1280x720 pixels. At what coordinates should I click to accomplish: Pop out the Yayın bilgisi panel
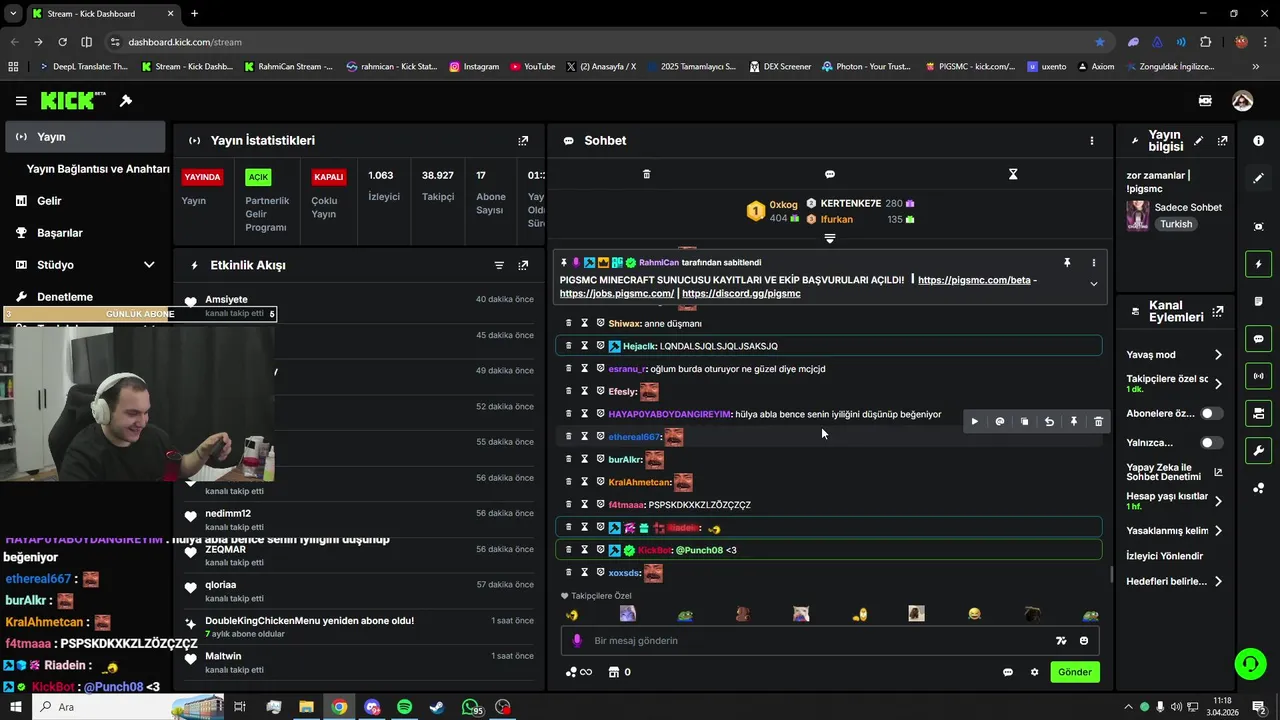pyautogui.click(x=1222, y=141)
